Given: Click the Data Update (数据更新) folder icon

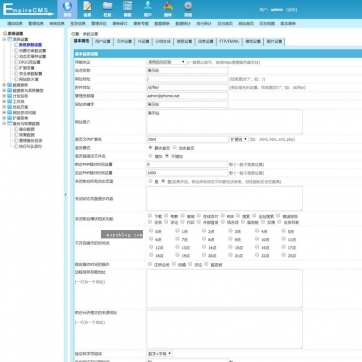Looking at the screenshot, I should [9, 85].
